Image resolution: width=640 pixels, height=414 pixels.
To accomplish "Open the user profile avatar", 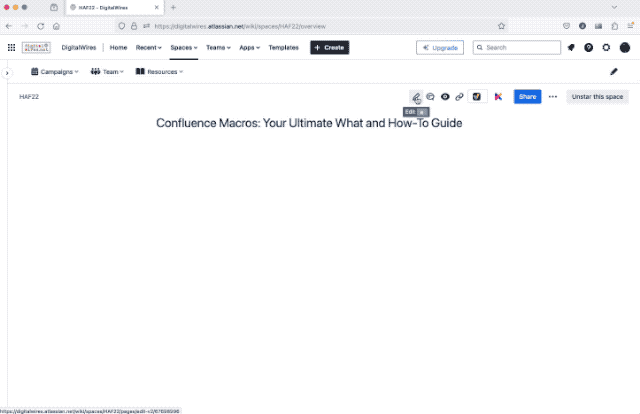I will (x=624, y=48).
